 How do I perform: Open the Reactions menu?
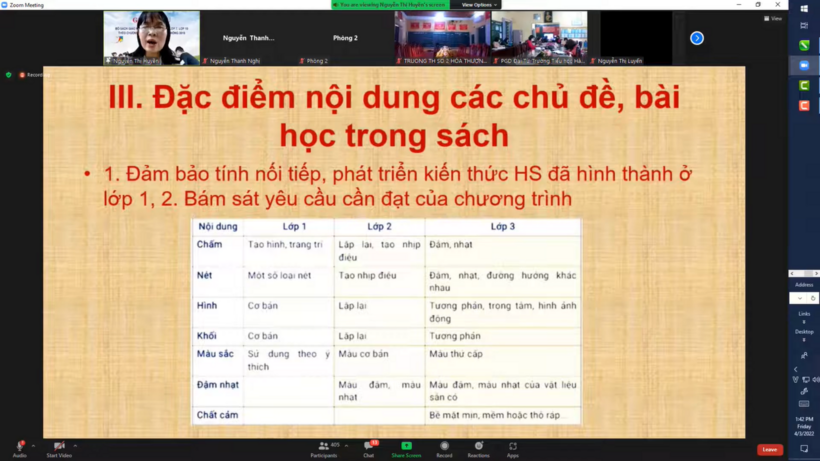(478, 446)
